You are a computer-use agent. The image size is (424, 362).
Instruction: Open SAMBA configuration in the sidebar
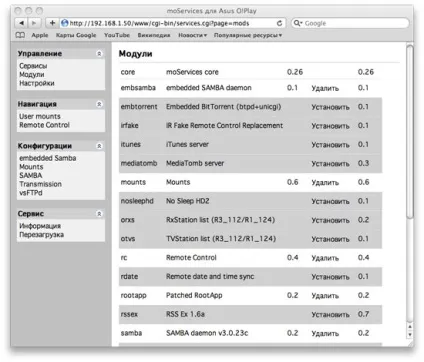pos(31,175)
